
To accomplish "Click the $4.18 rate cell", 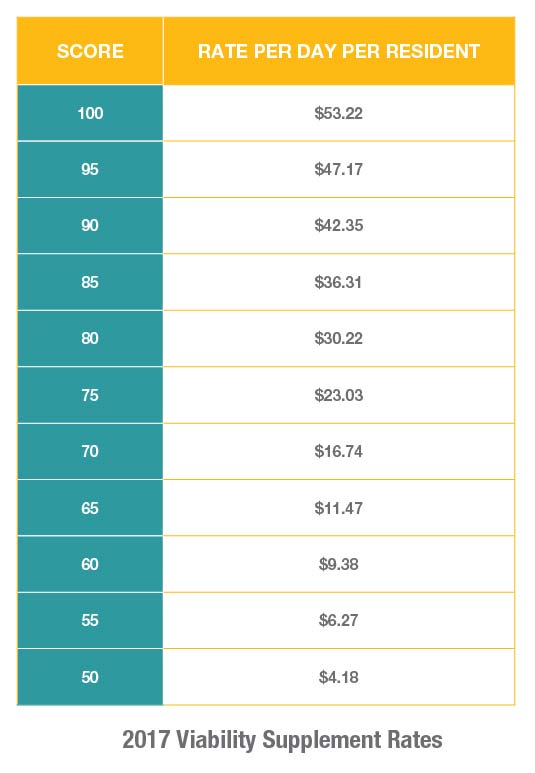I will pyautogui.click(x=339, y=677).
